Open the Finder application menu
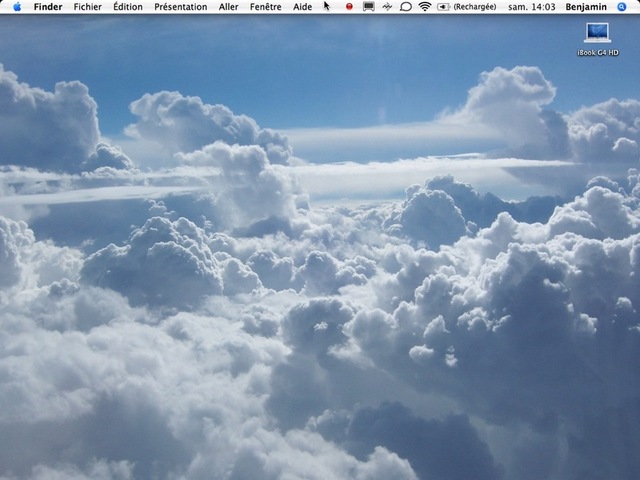Image resolution: width=640 pixels, height=480 pixels. [x=47, y=7]
